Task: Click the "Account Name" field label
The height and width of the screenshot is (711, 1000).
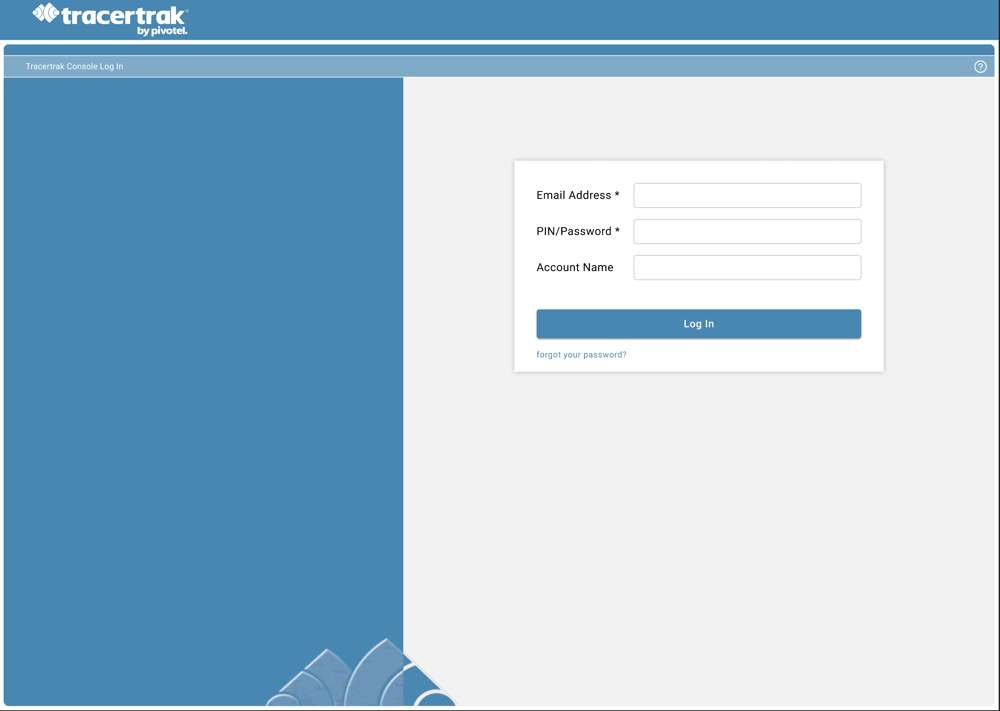Action: coord(575,267)
